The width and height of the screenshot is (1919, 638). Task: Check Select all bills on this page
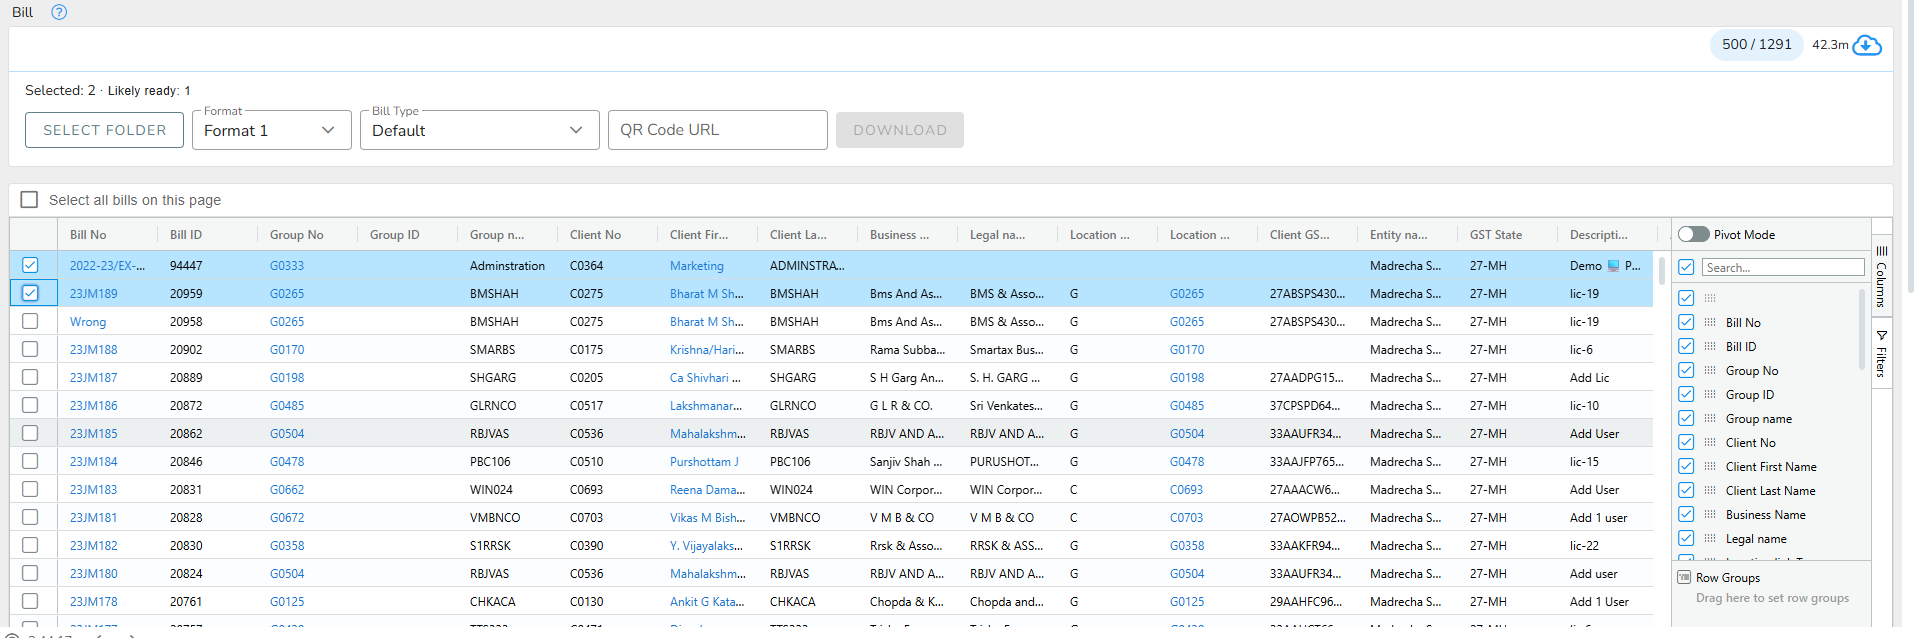[x=30, y=199]
